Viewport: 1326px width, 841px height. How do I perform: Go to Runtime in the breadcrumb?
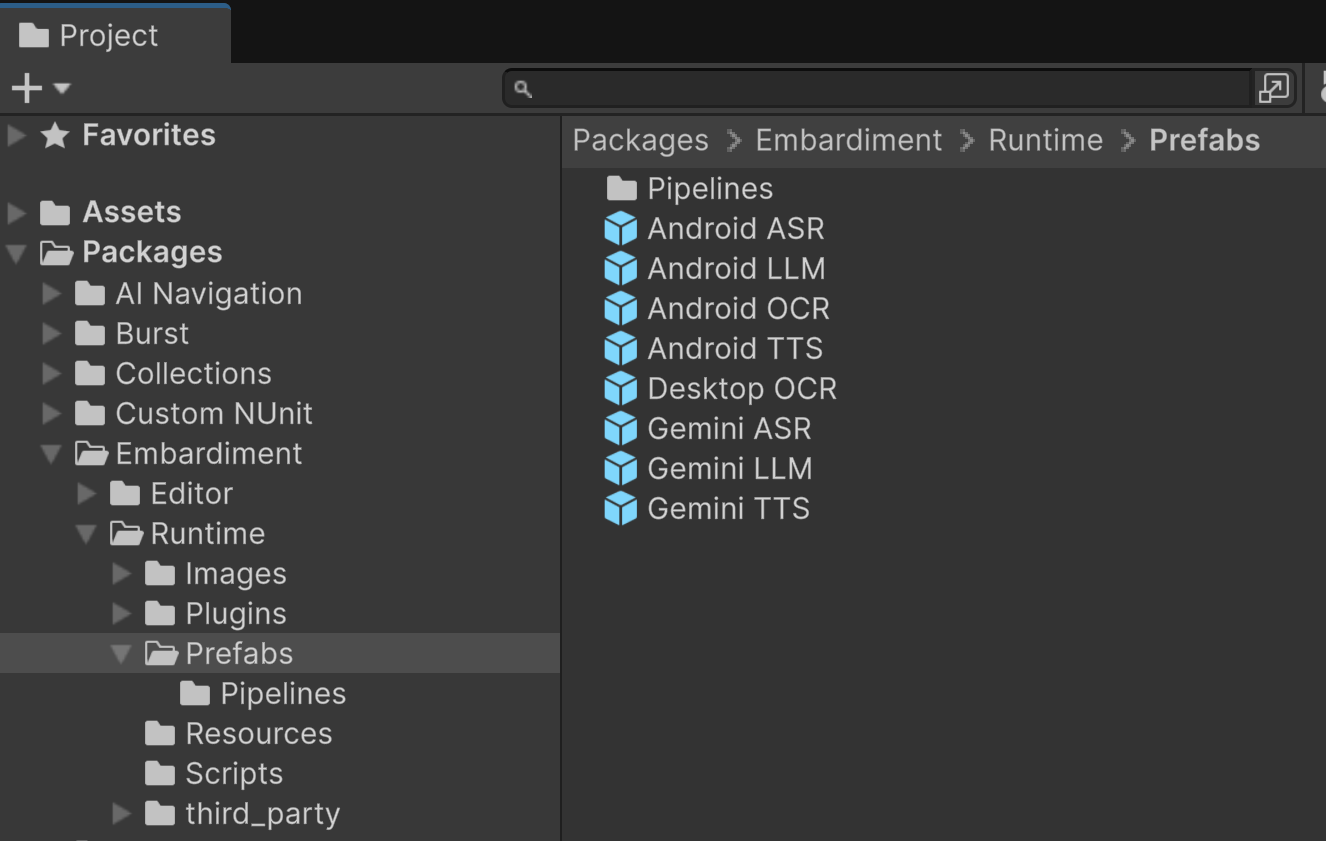pos(1045,141)
